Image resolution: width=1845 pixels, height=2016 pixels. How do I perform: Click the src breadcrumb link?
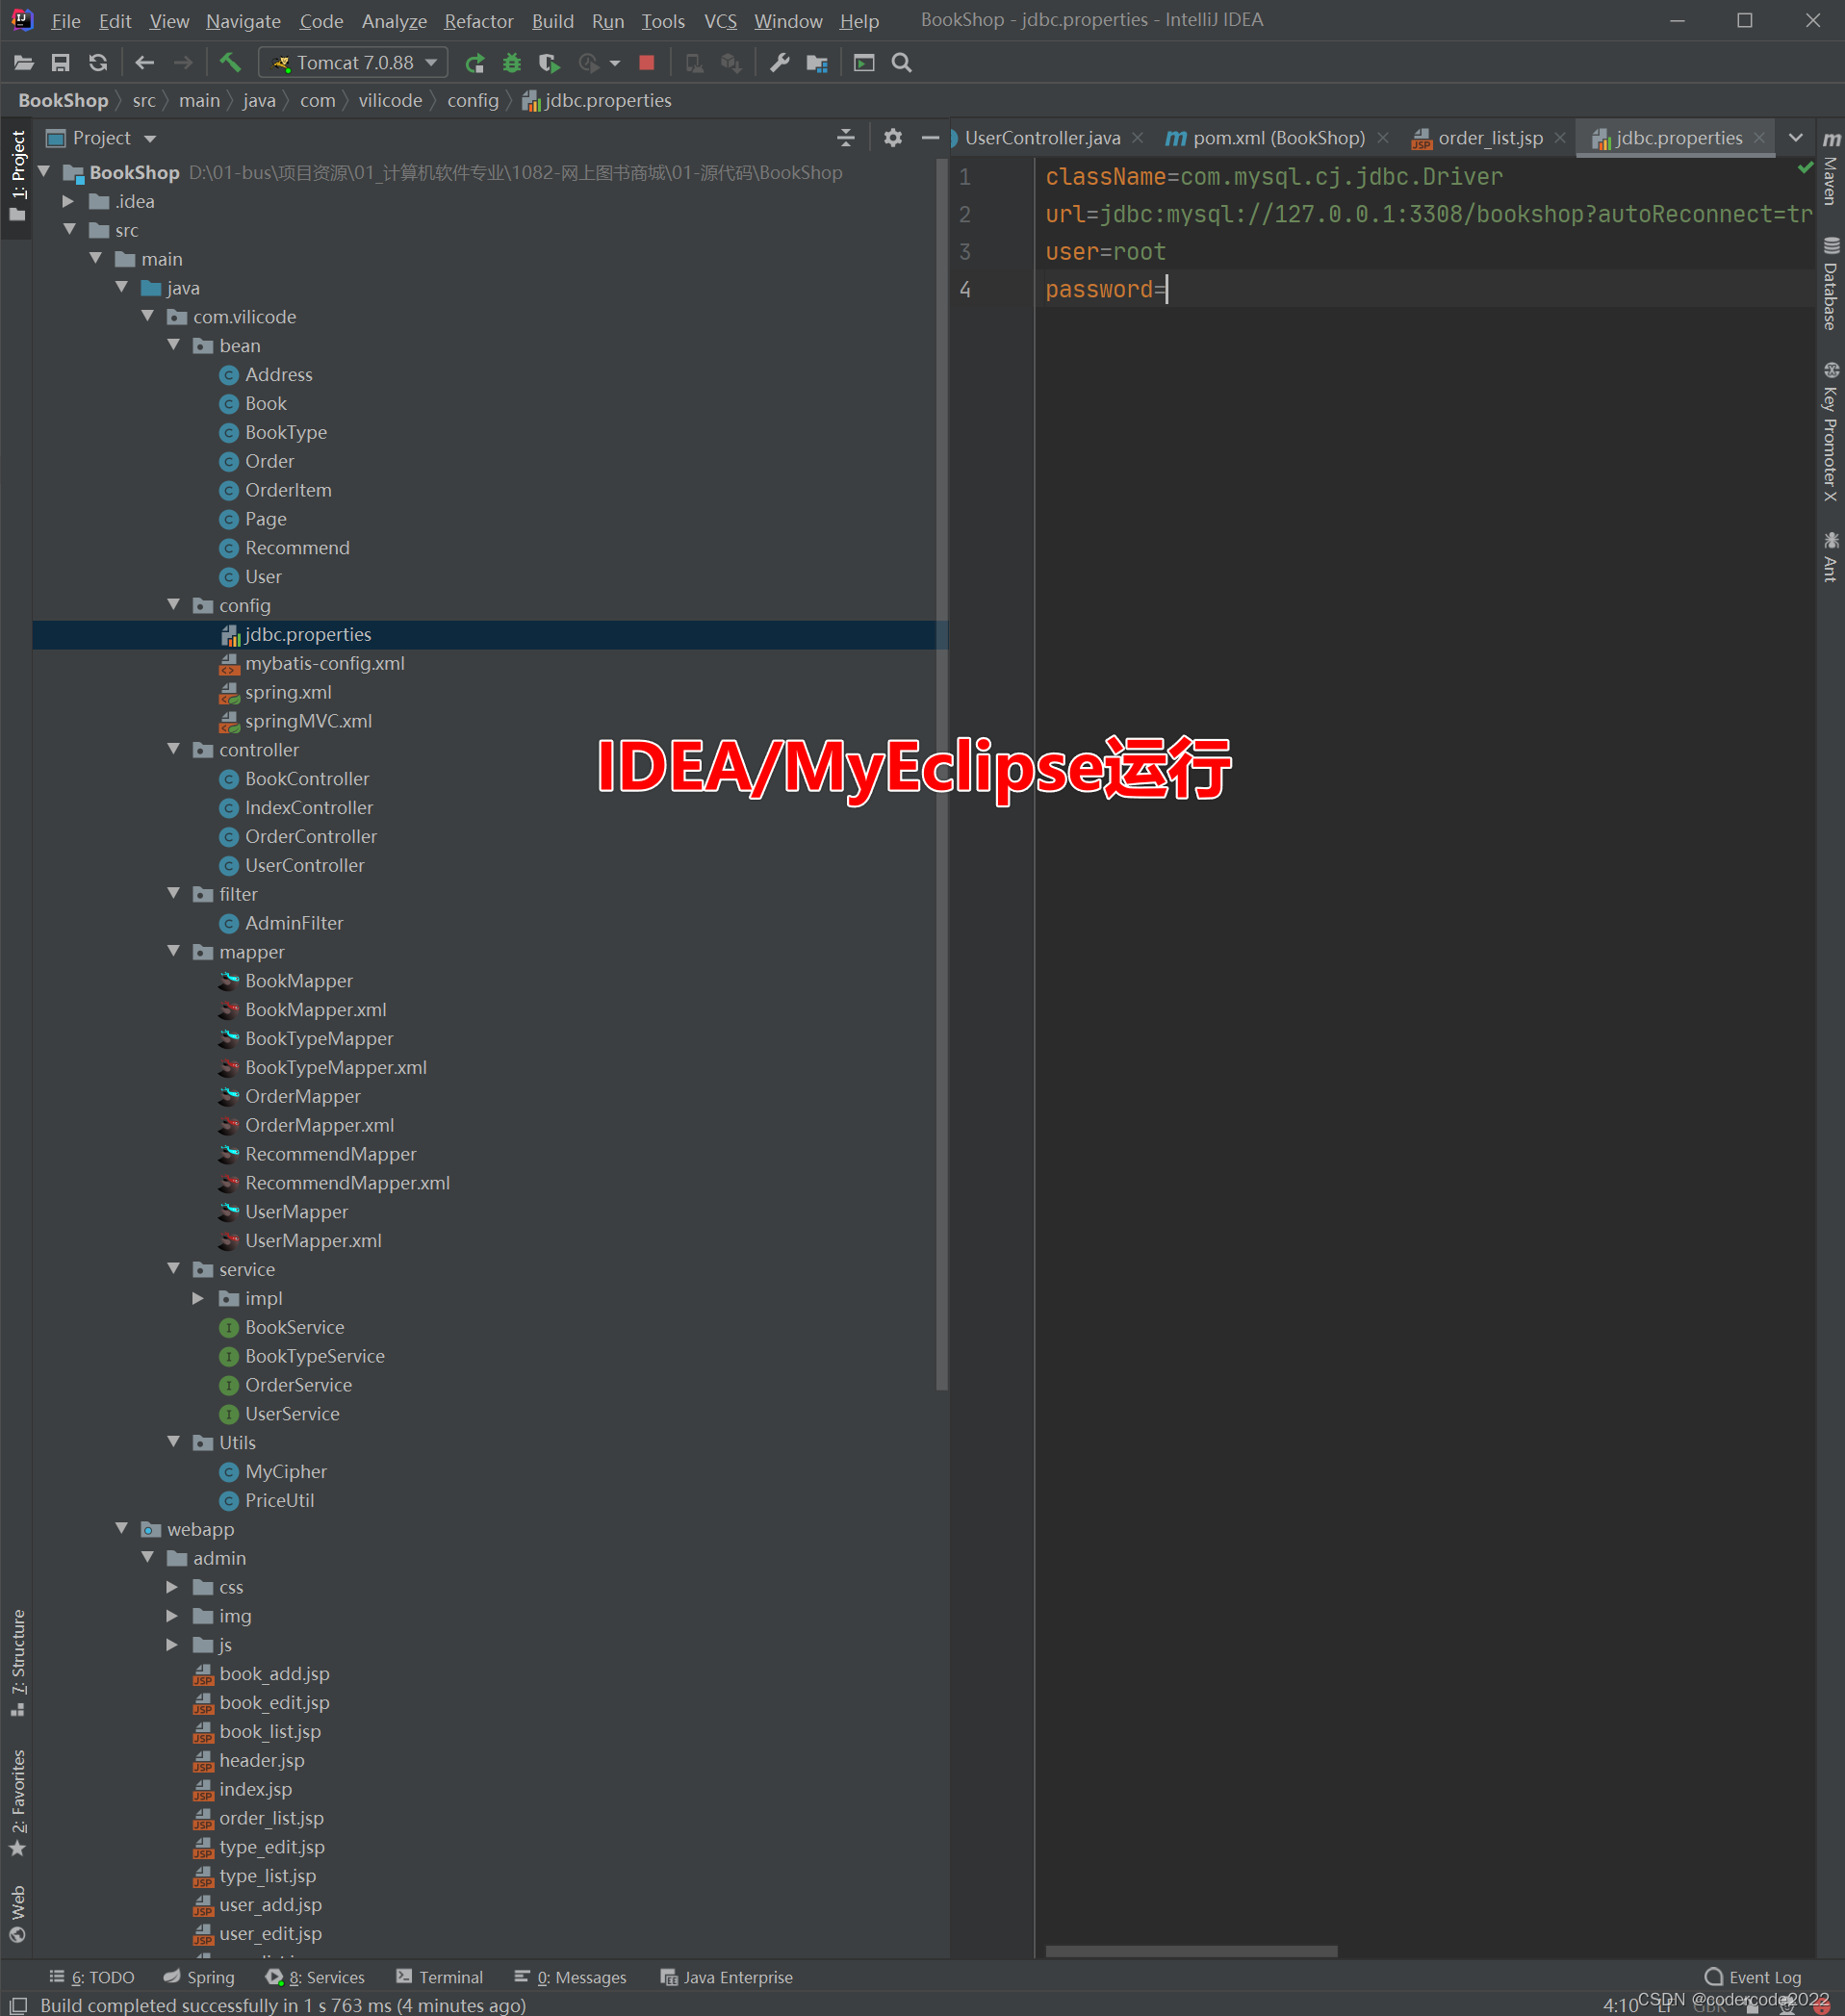click(x=144, y=100)
